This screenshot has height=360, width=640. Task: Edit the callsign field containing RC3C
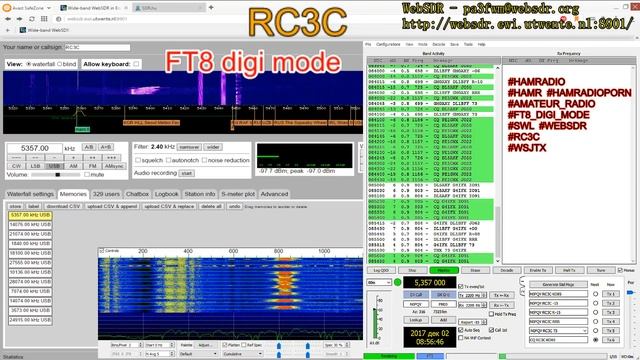pos(97,47)
